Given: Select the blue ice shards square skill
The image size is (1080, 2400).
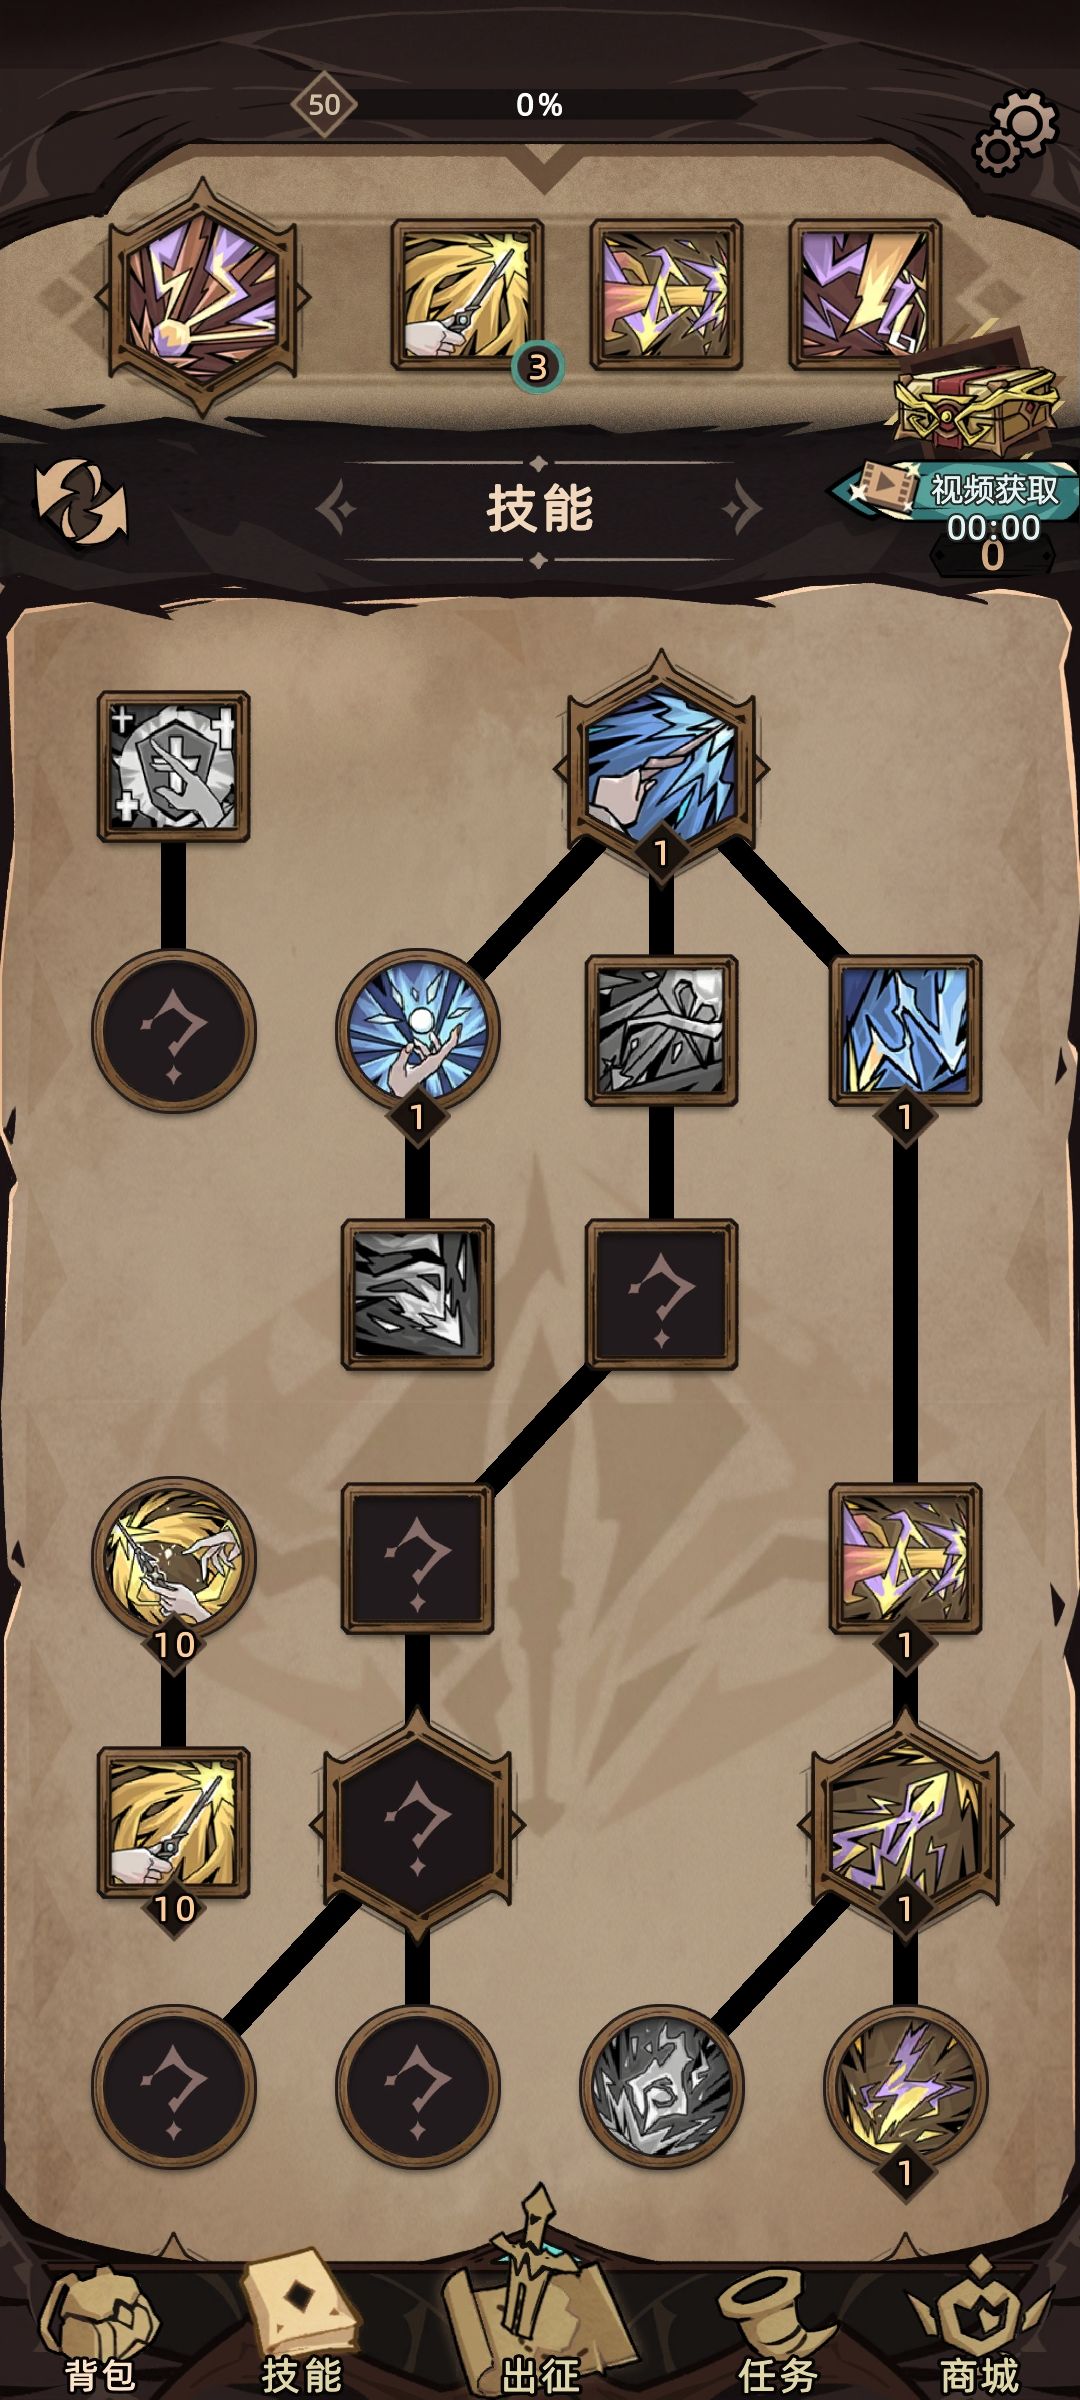Looking at the screenshot, I should click(905, 1030).
